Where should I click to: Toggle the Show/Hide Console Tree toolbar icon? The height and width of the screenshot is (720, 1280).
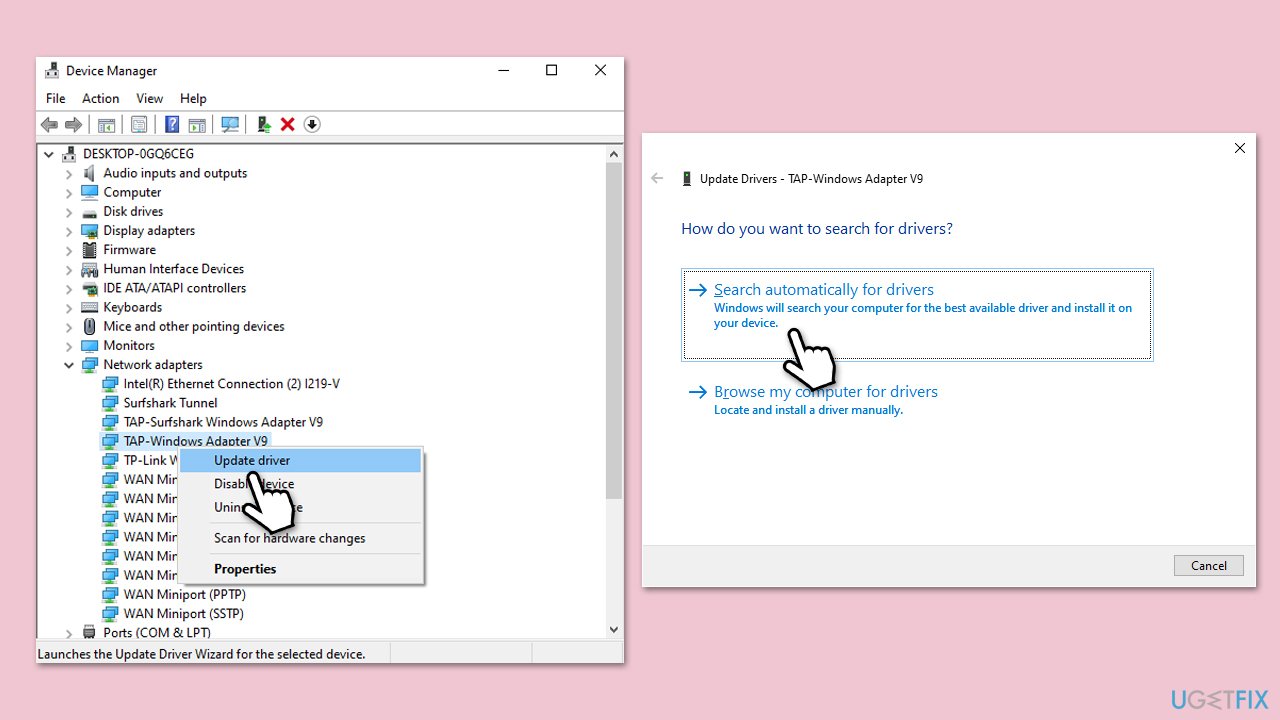106,124
